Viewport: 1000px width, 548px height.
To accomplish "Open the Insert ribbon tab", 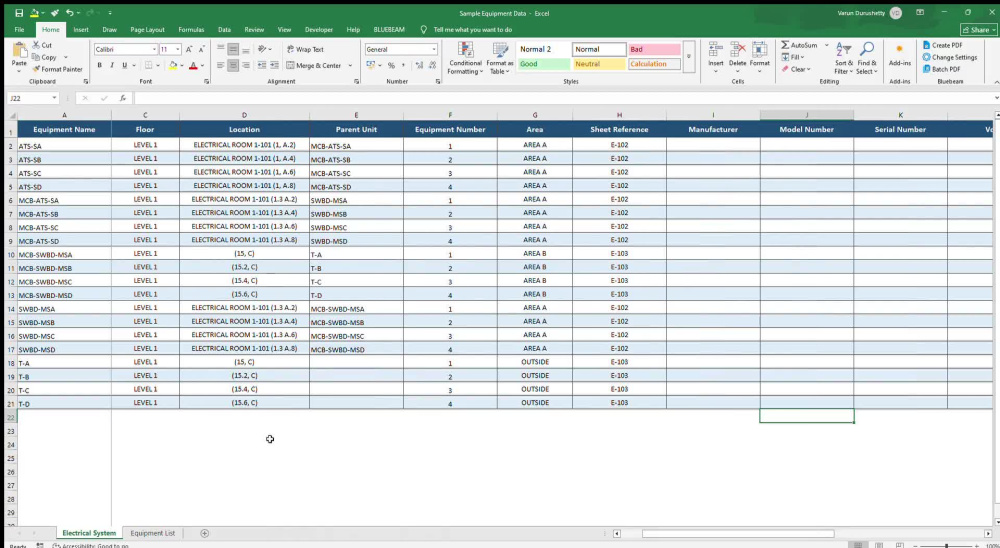I will tap(81, 29).
